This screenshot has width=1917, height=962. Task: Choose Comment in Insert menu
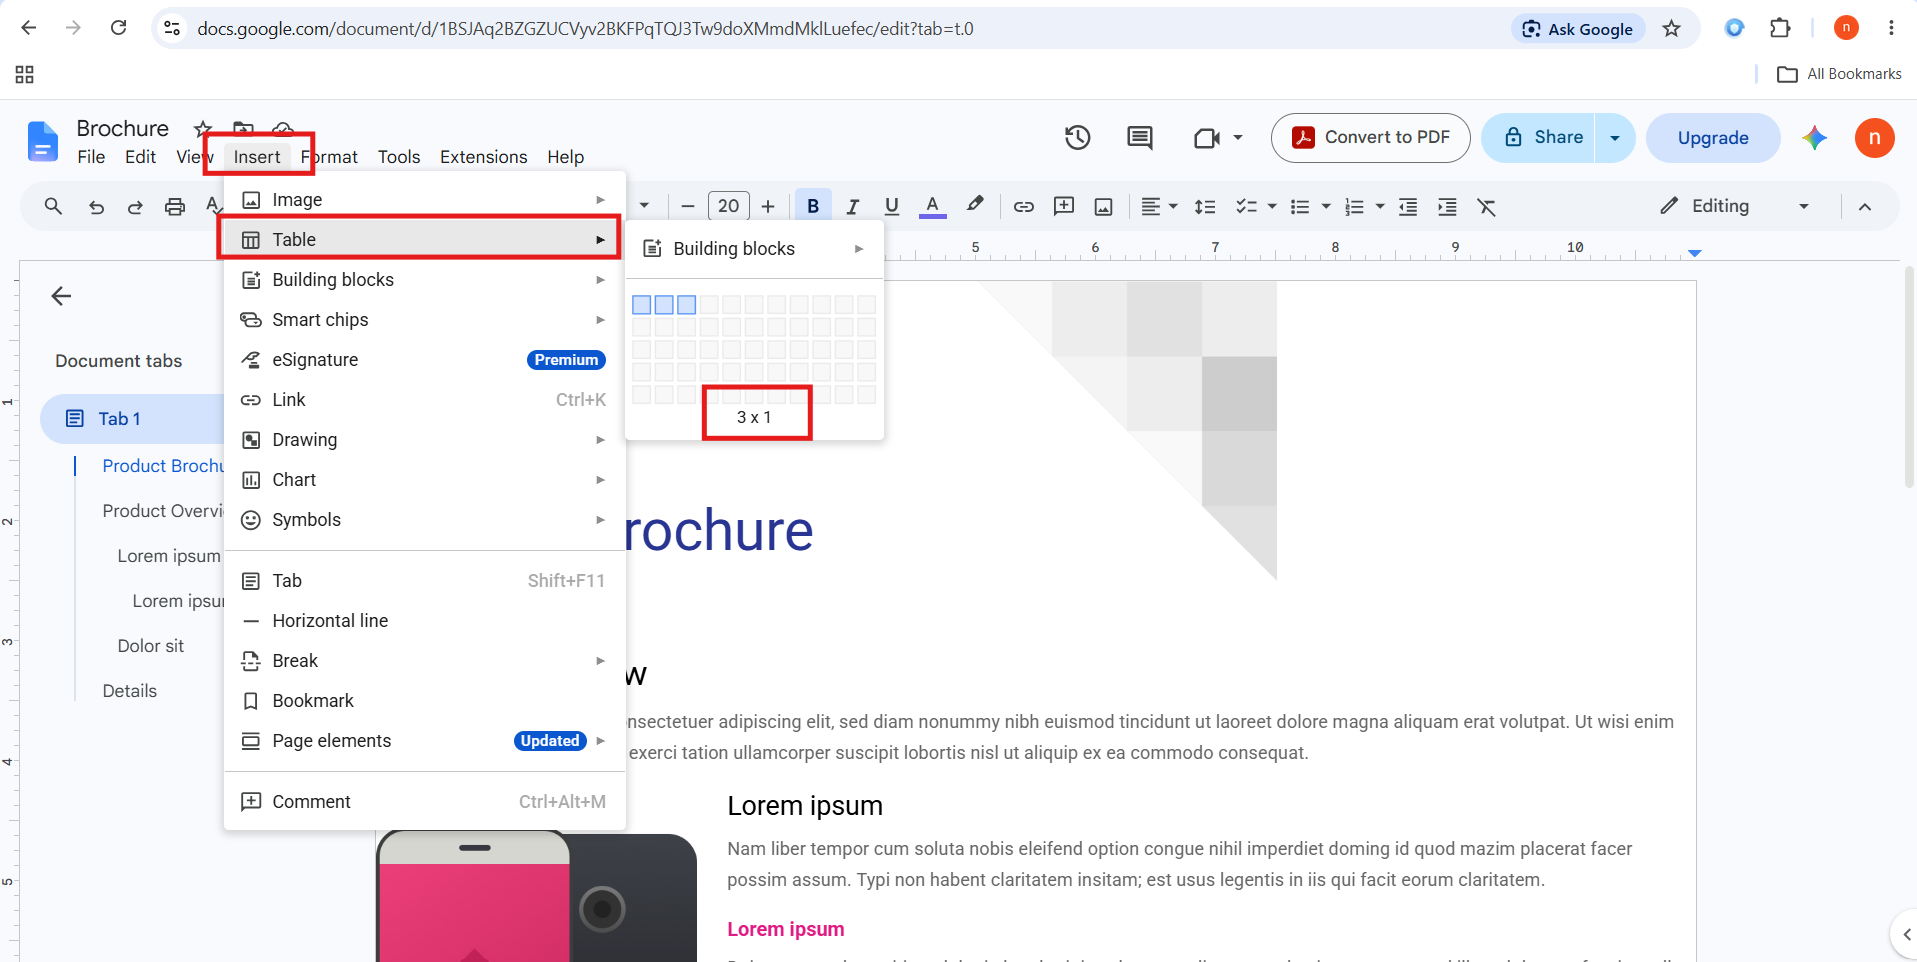point(425,802)
